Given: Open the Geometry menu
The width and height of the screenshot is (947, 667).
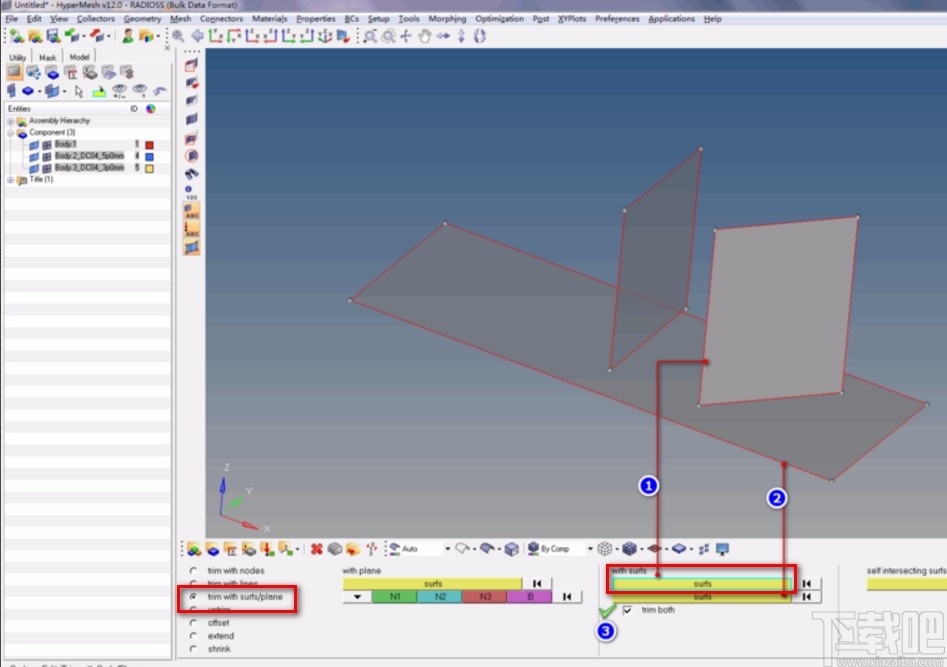Looking at the screenshot, I should coord(142,19).
